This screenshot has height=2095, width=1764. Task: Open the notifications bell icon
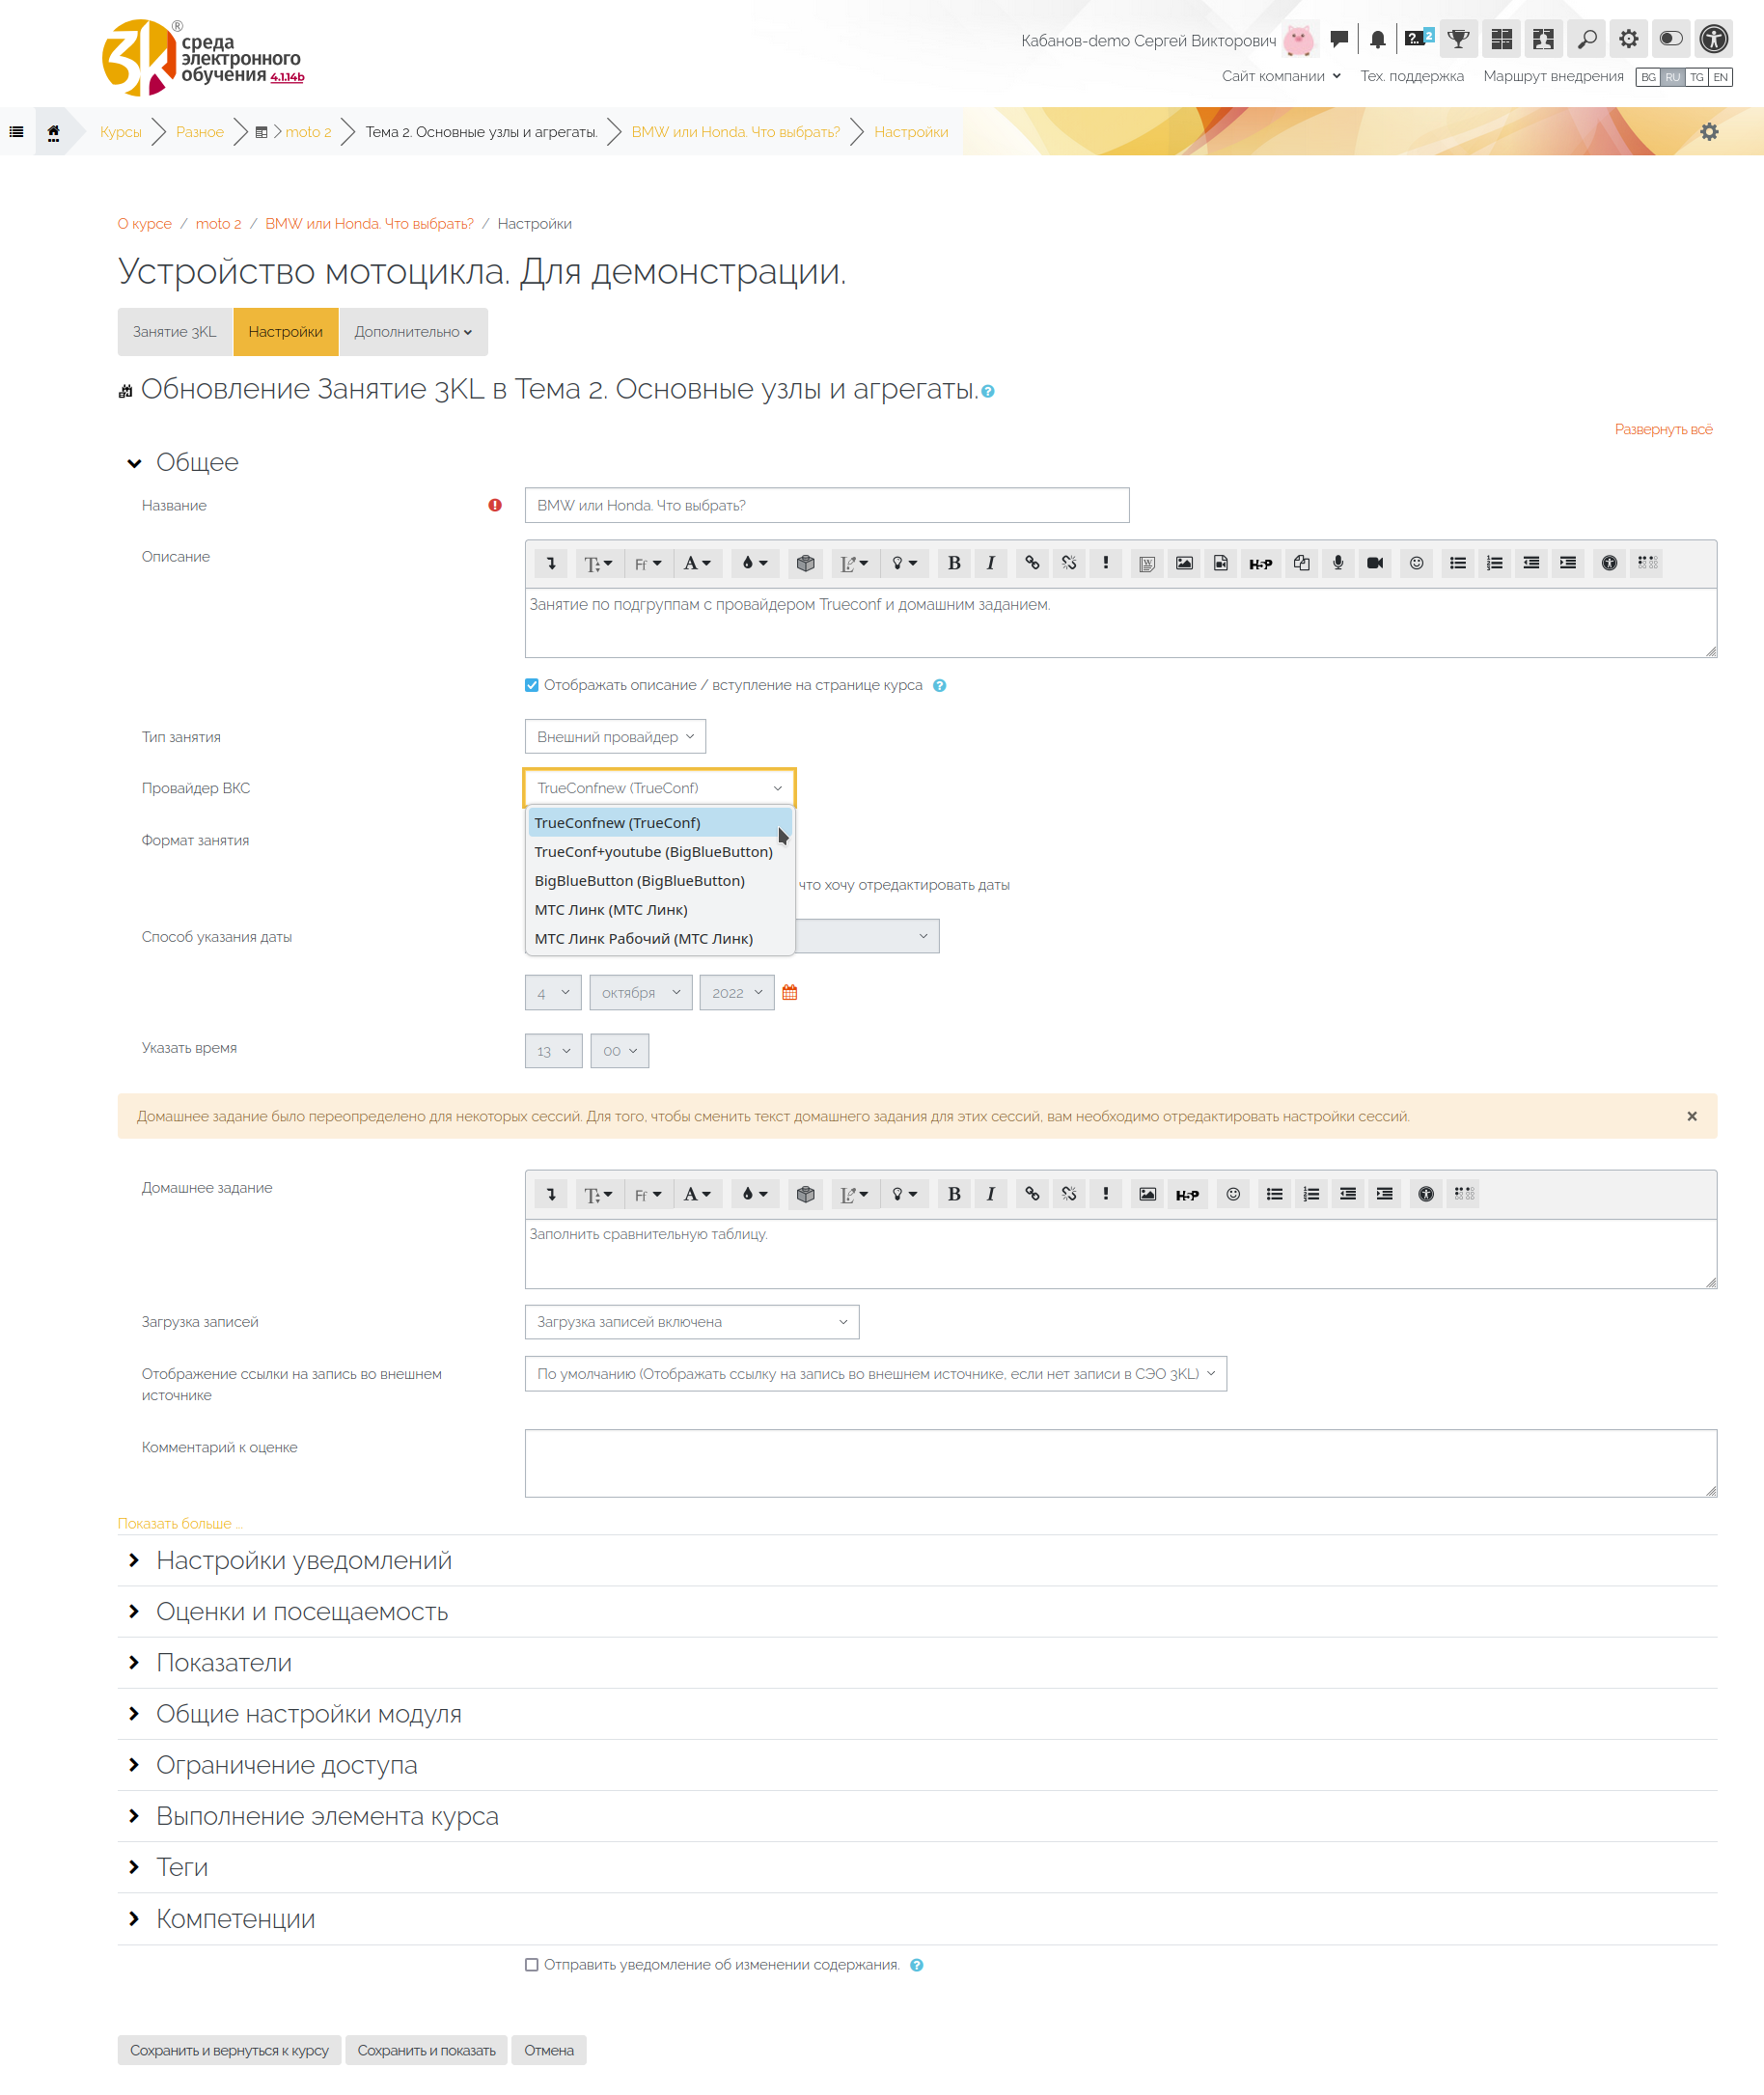(x=1377, y=39)
